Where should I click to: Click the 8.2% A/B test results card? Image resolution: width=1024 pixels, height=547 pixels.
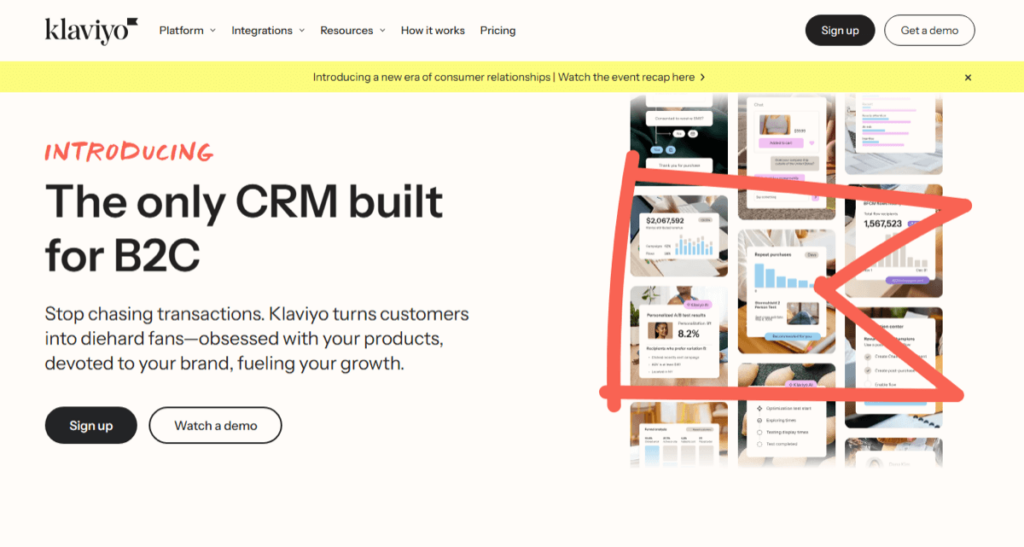click(x=679, y=336)
